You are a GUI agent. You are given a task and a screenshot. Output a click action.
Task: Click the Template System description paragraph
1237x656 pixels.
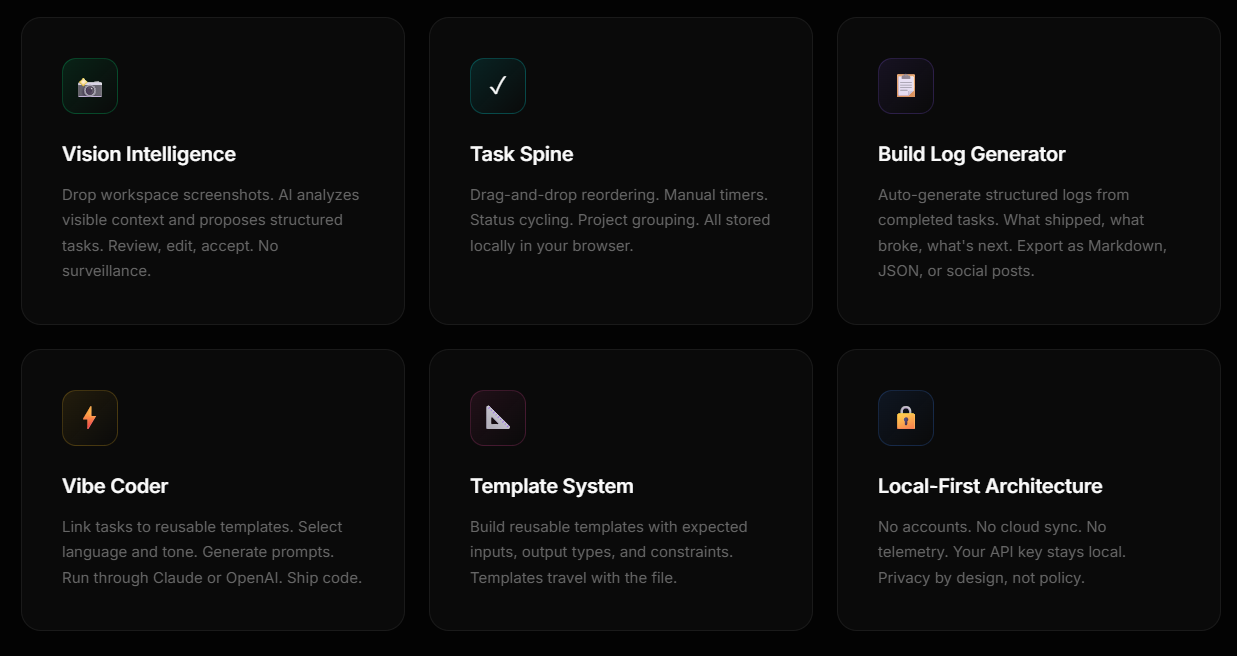pos(609,552)
